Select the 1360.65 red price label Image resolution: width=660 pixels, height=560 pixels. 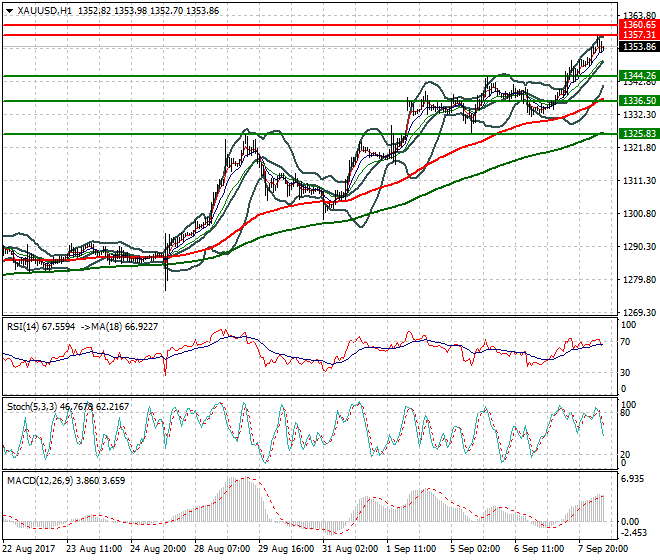[639, 25]
